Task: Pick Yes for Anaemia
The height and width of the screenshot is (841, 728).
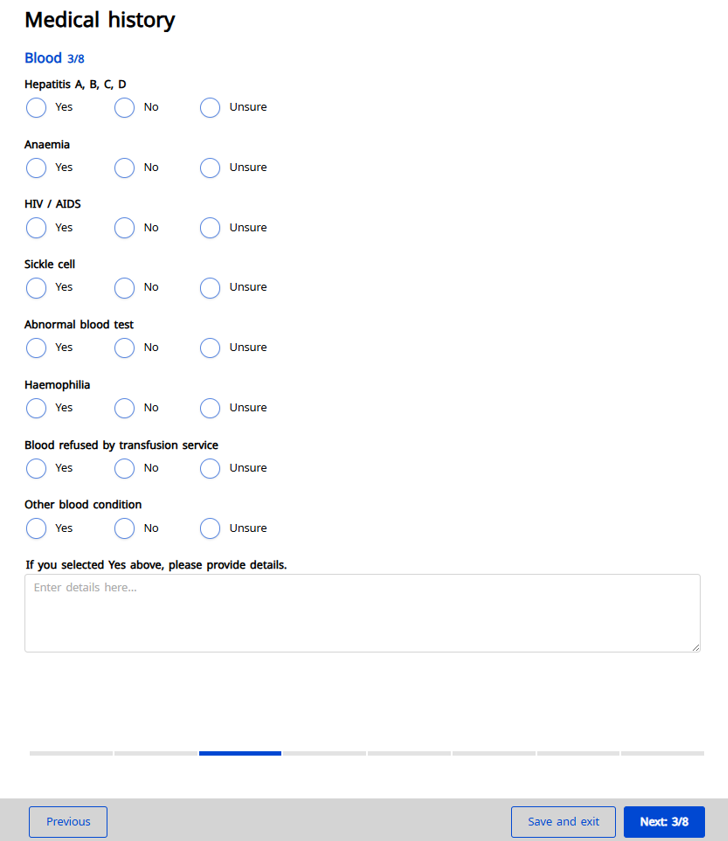Action: (36, 168)
